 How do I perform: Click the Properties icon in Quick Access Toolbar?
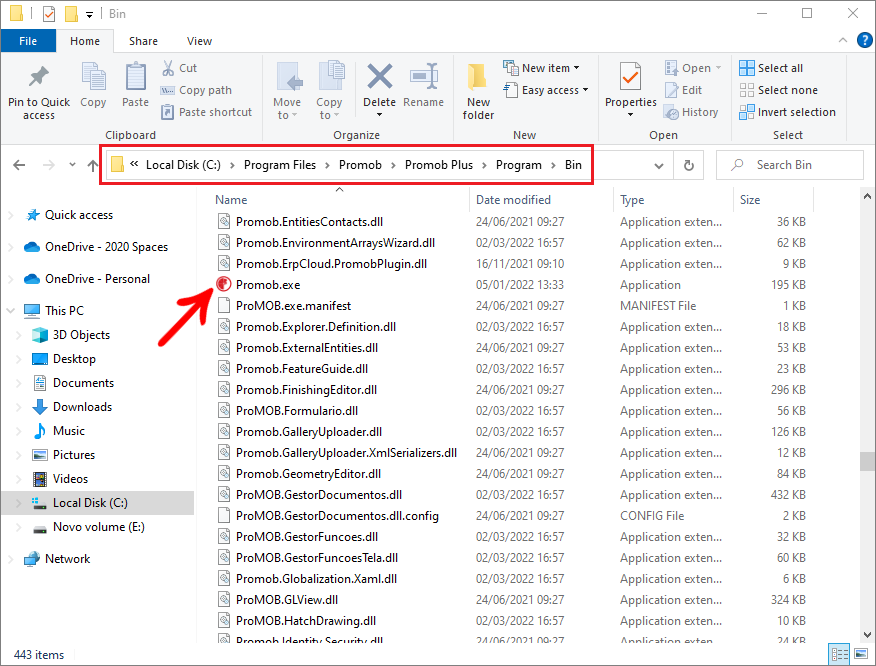pos(49,13)
